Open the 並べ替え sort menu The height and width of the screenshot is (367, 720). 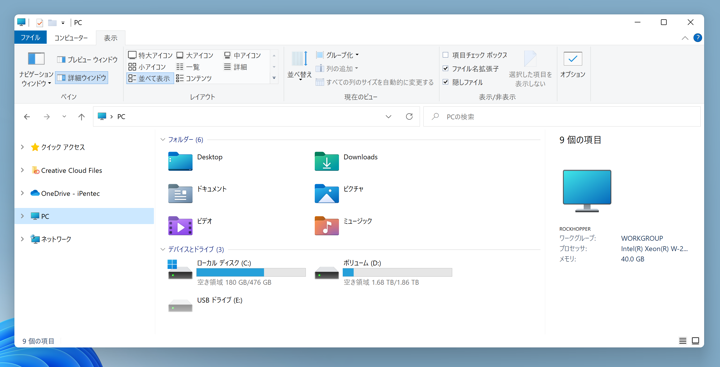(x=299, y=67)
